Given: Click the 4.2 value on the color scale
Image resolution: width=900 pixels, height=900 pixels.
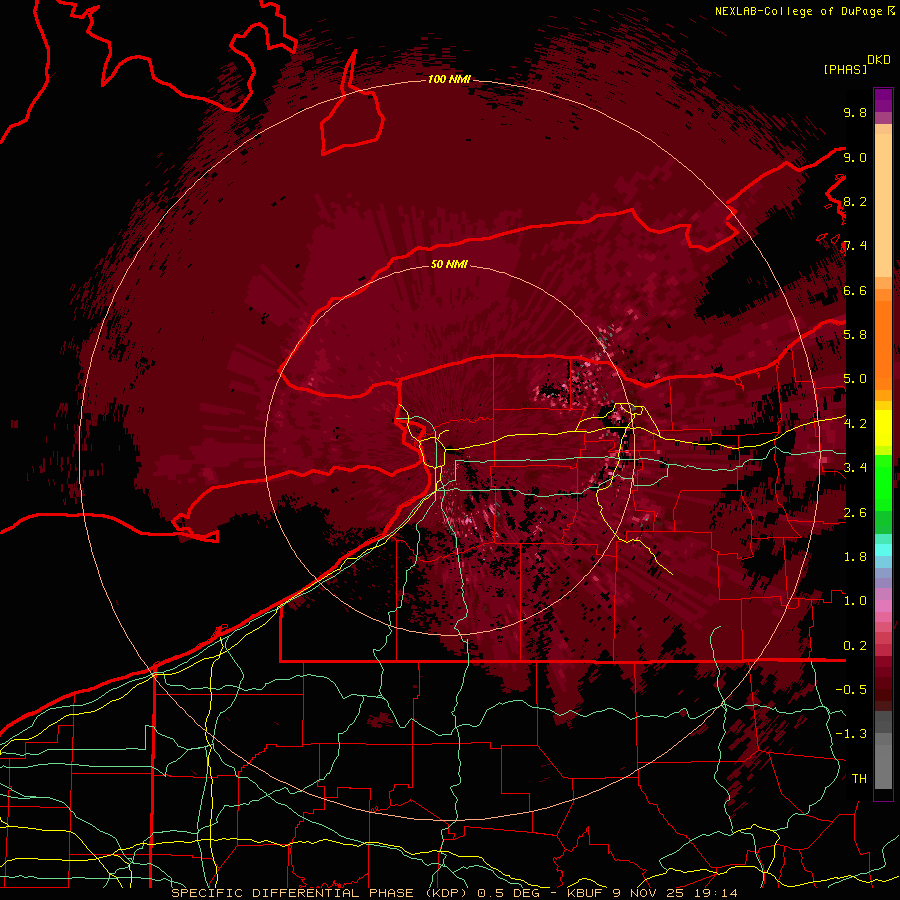Looking at the screenshot, I should [x=855, y=424].
